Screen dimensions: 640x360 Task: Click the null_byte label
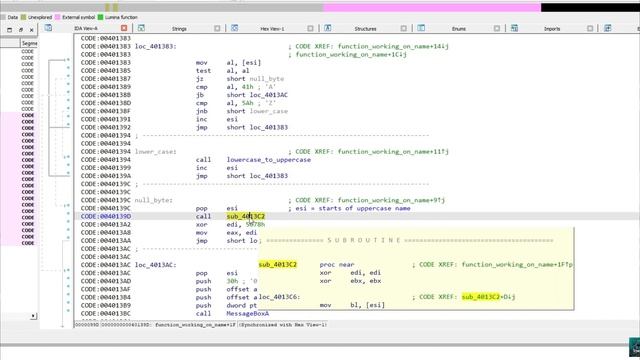[153, 200]
